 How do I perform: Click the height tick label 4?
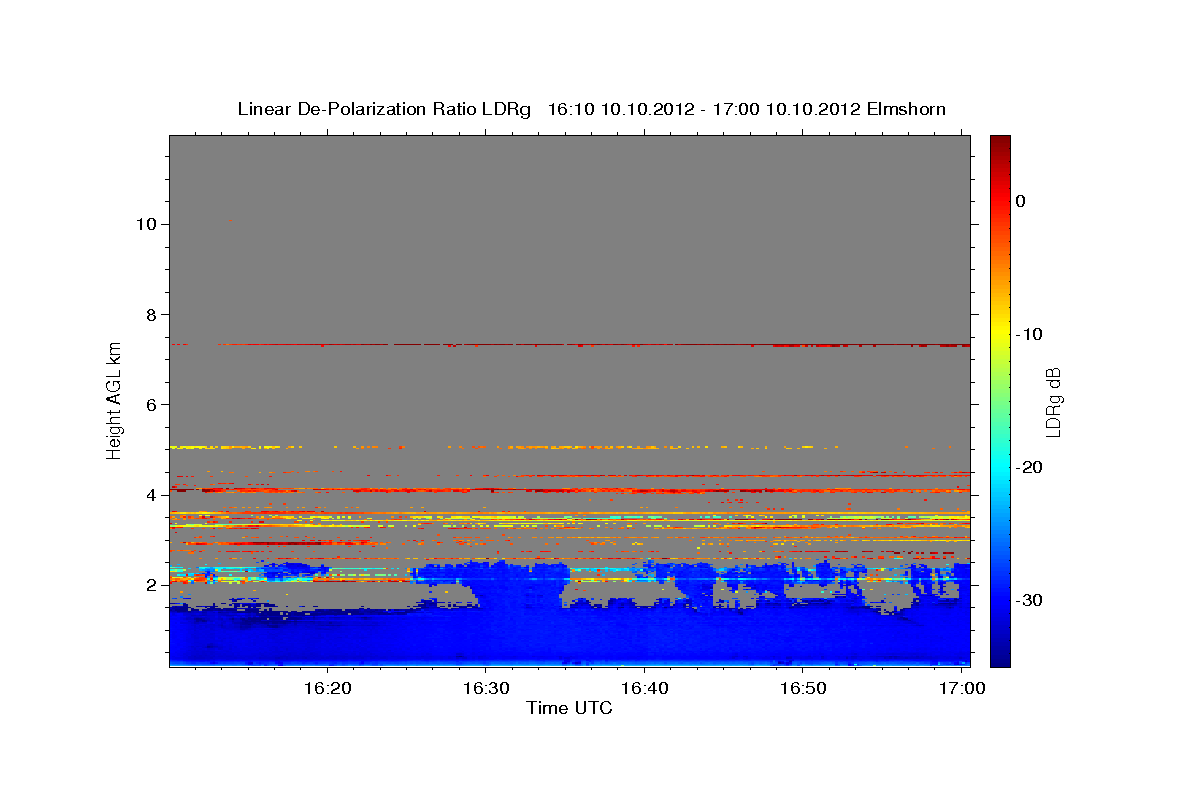tap(149, 495)
